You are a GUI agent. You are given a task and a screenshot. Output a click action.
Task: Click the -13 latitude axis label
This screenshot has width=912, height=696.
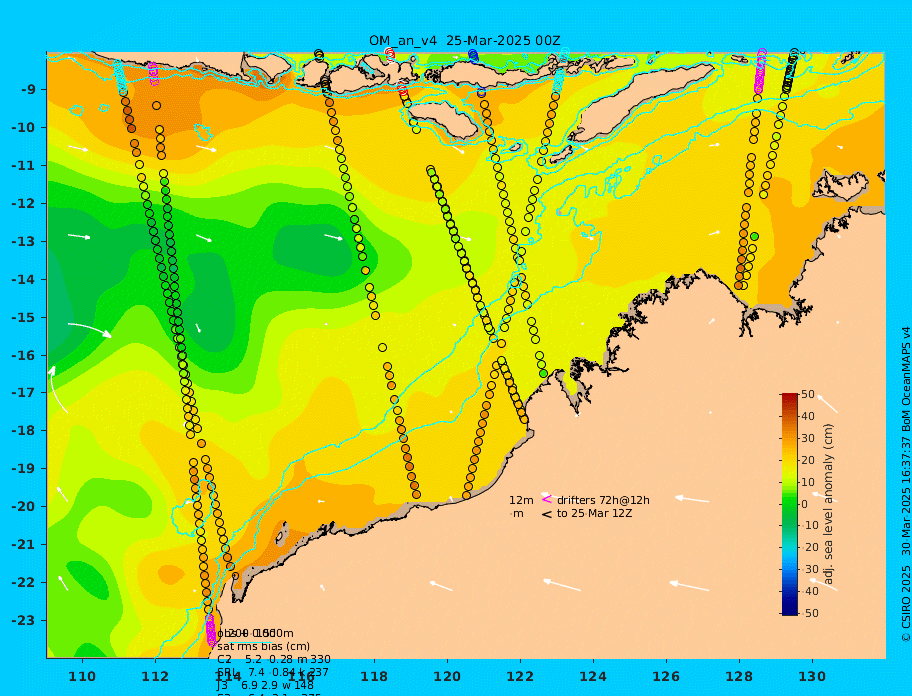click(23, 241)
